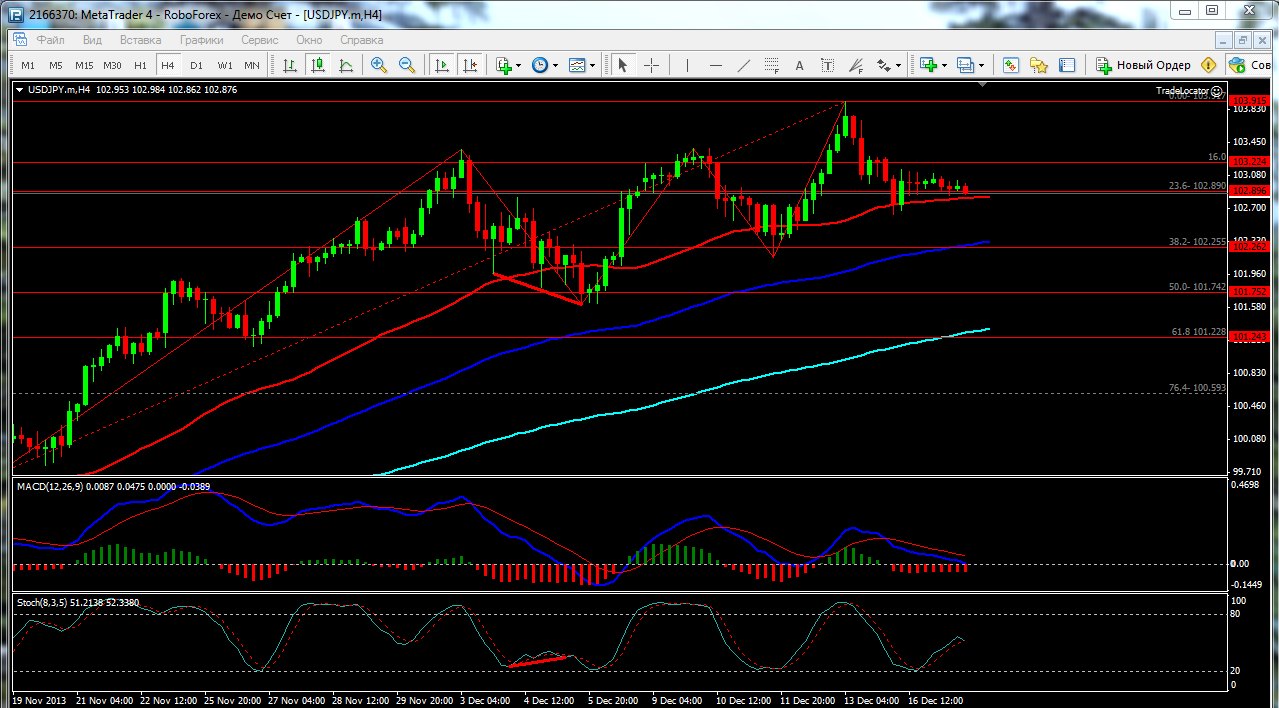Open the Вид menu
The height and width of the screenshot is (708, 1279).
pyautogui.click(x=92, y=40)
